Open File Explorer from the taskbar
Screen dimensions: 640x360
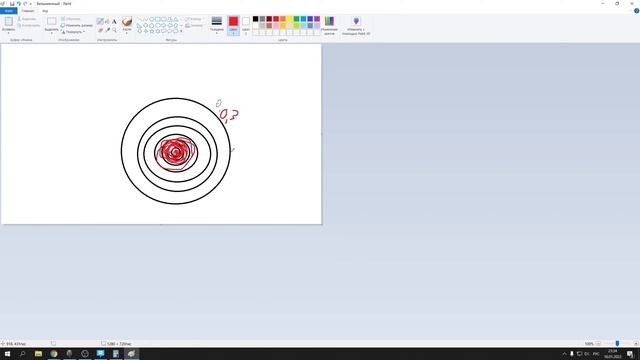coord(38,354)
